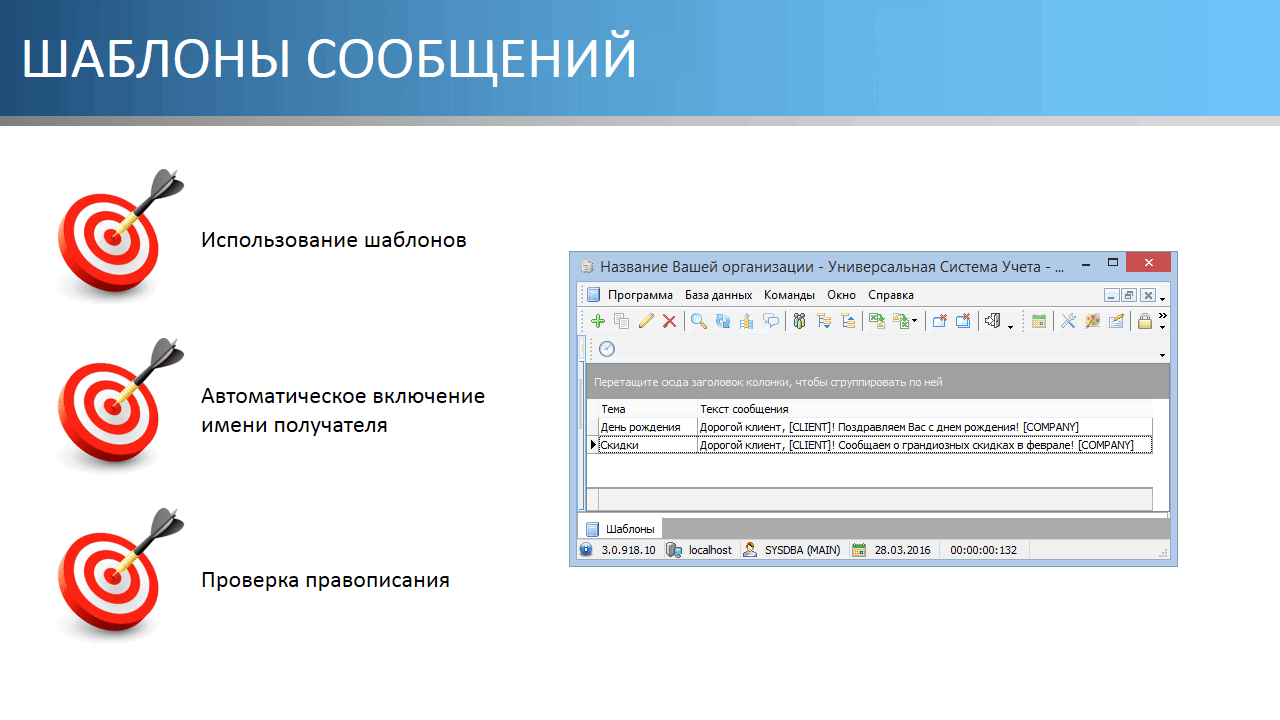Screen dimensions: 1280x720
Task: Click the pencil Edit icon
Action: pos(646,321)
